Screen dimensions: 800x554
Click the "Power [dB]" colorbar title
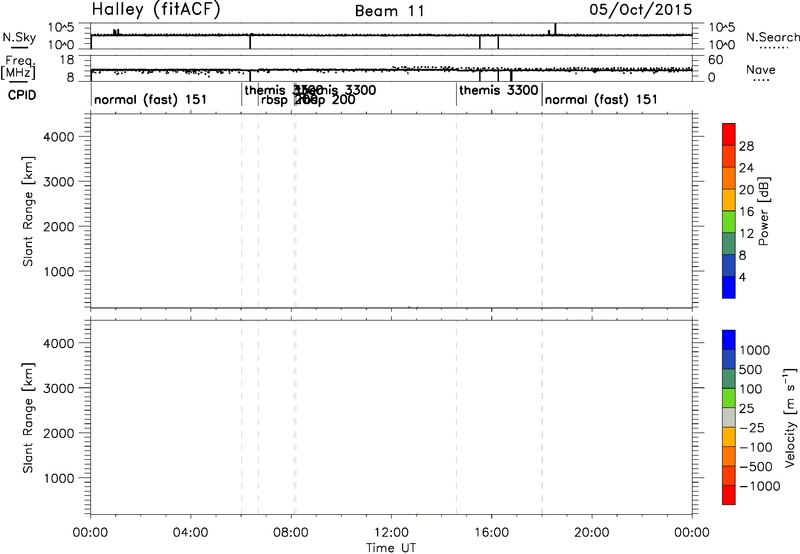(764, 211)
